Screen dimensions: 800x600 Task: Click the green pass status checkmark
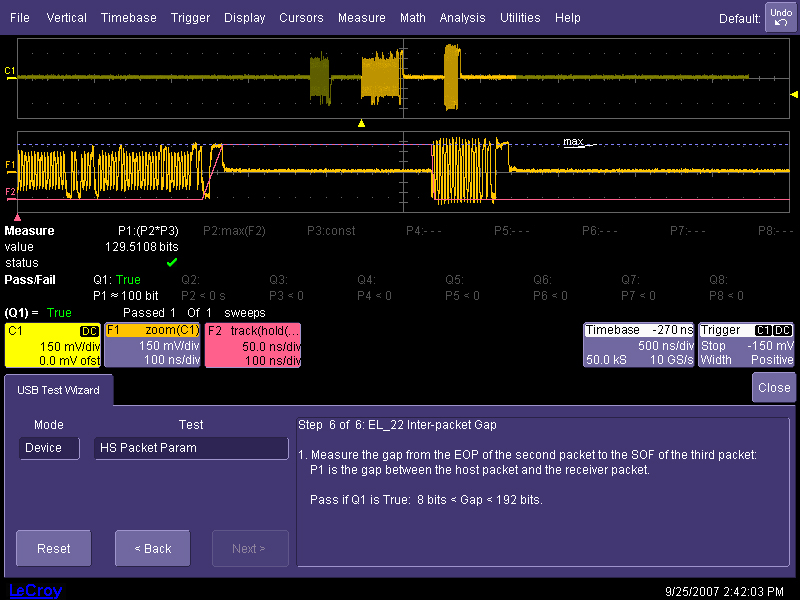(x=172, y=262)
